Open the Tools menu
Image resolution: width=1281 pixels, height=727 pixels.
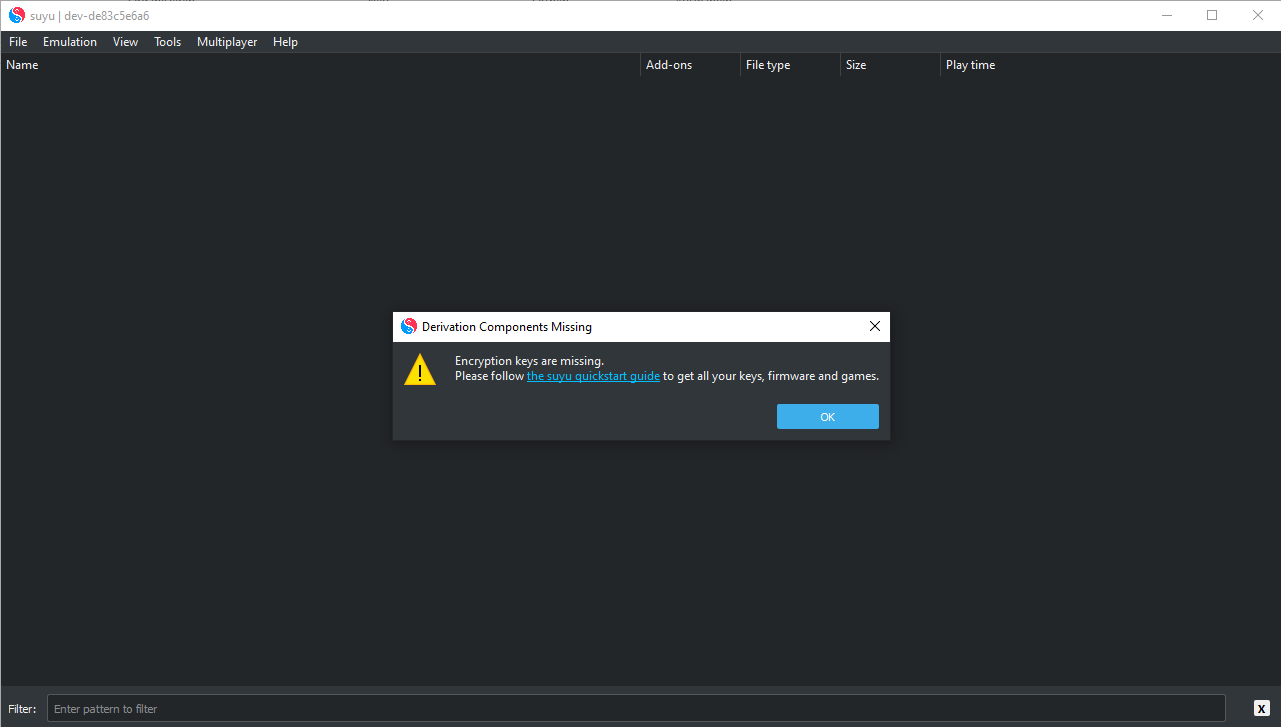coord(168,42)
